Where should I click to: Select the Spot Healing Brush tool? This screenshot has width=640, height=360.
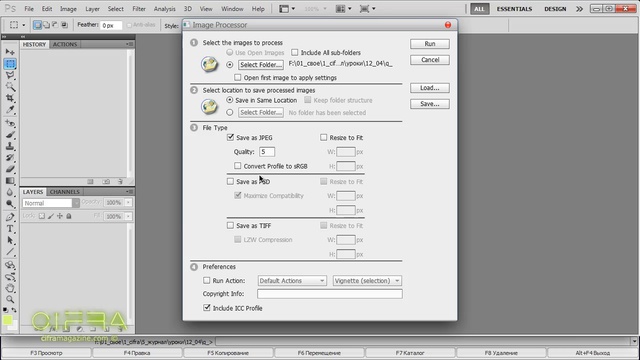(10, 123)
